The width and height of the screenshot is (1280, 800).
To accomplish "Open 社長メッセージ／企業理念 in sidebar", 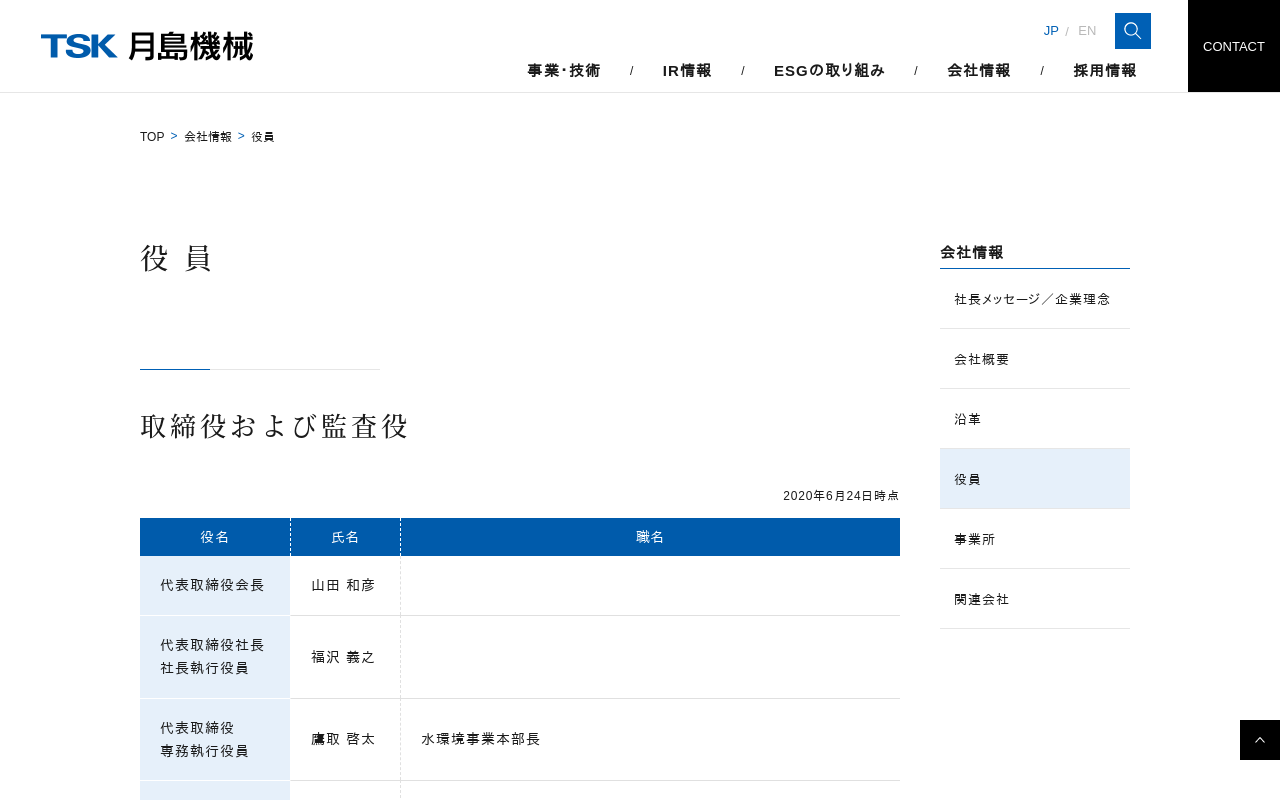I will [1032, 299].
